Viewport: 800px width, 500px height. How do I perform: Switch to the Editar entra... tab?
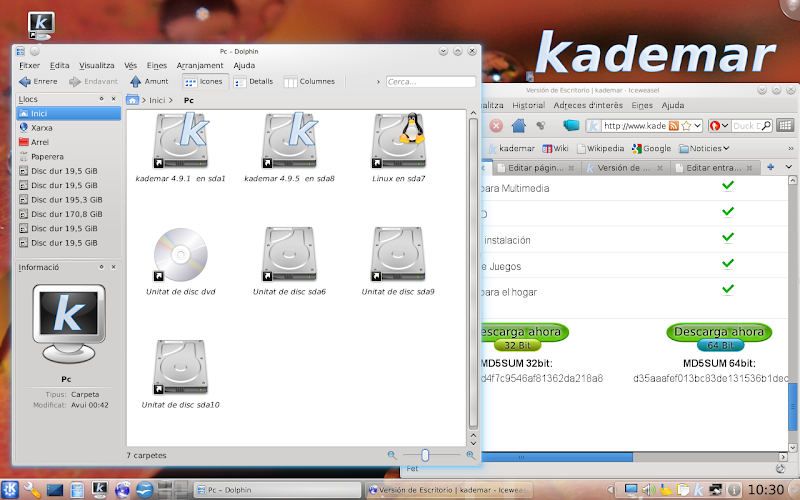(714, 167)
